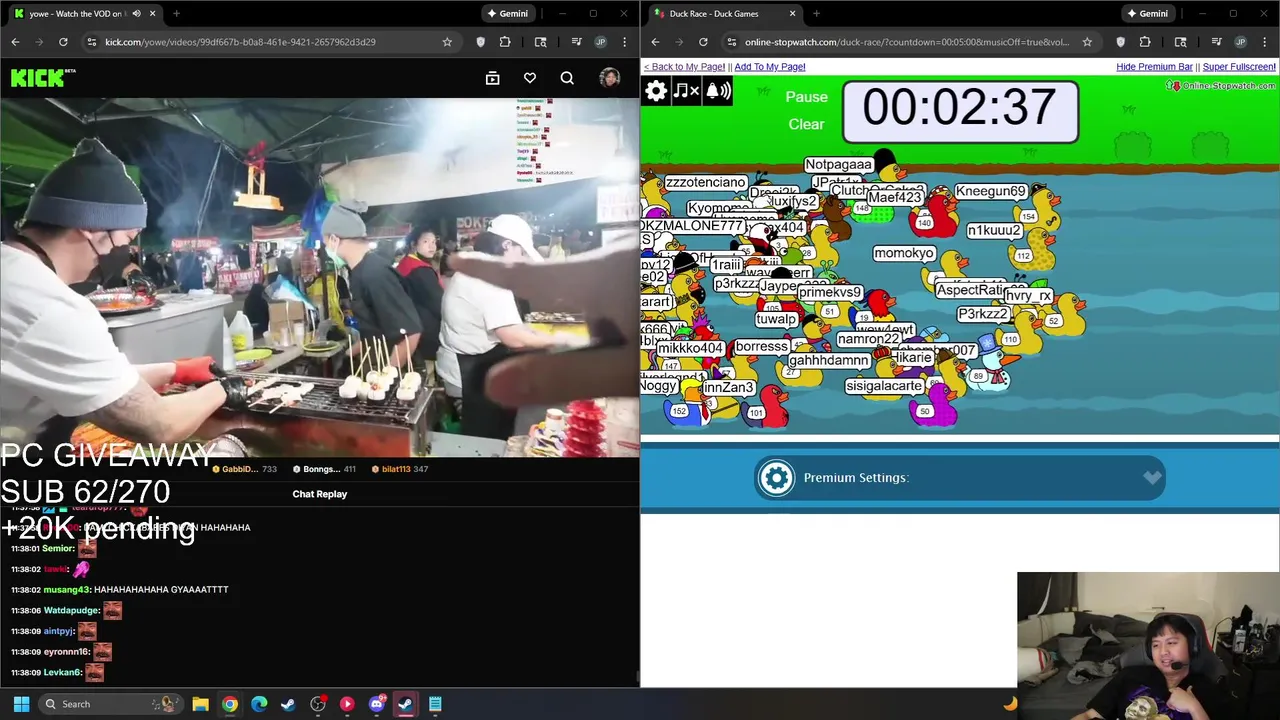Click the taskbar Search box

109,704
